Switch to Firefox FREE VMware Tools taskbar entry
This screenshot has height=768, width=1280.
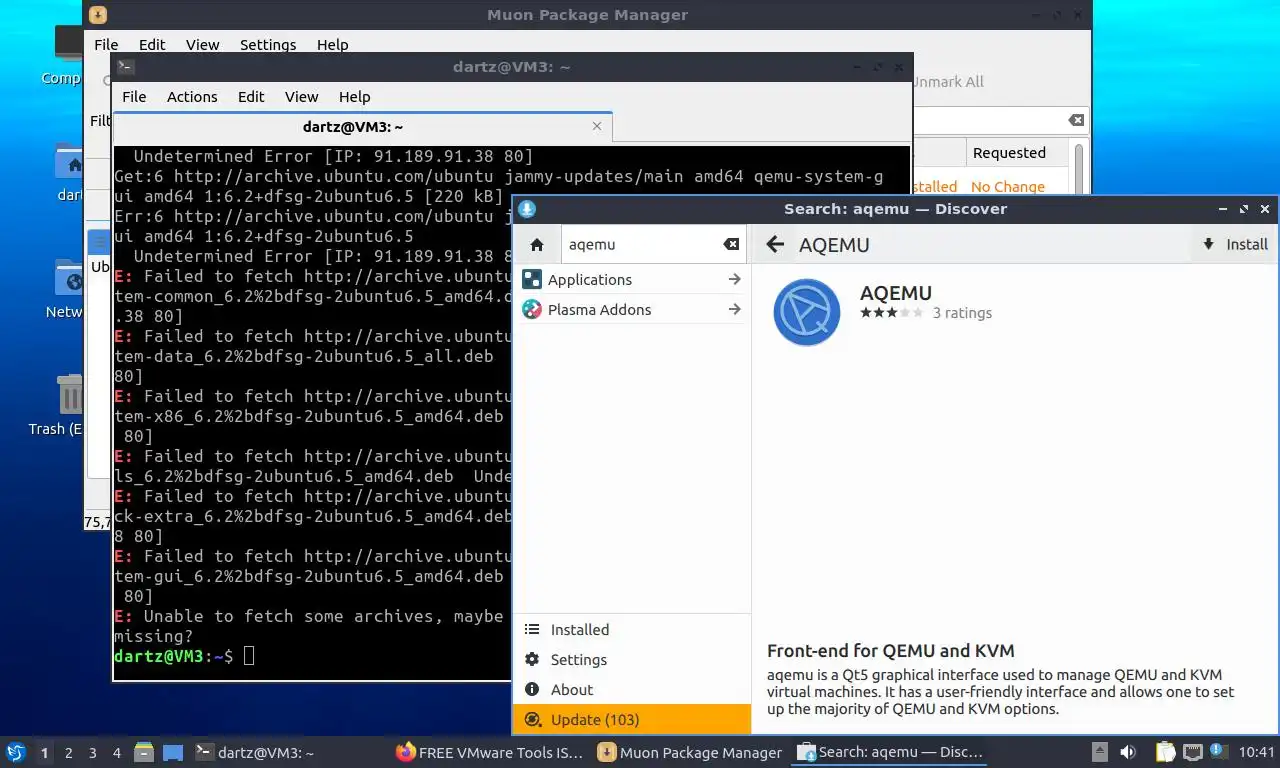click(x=490, y=752)
